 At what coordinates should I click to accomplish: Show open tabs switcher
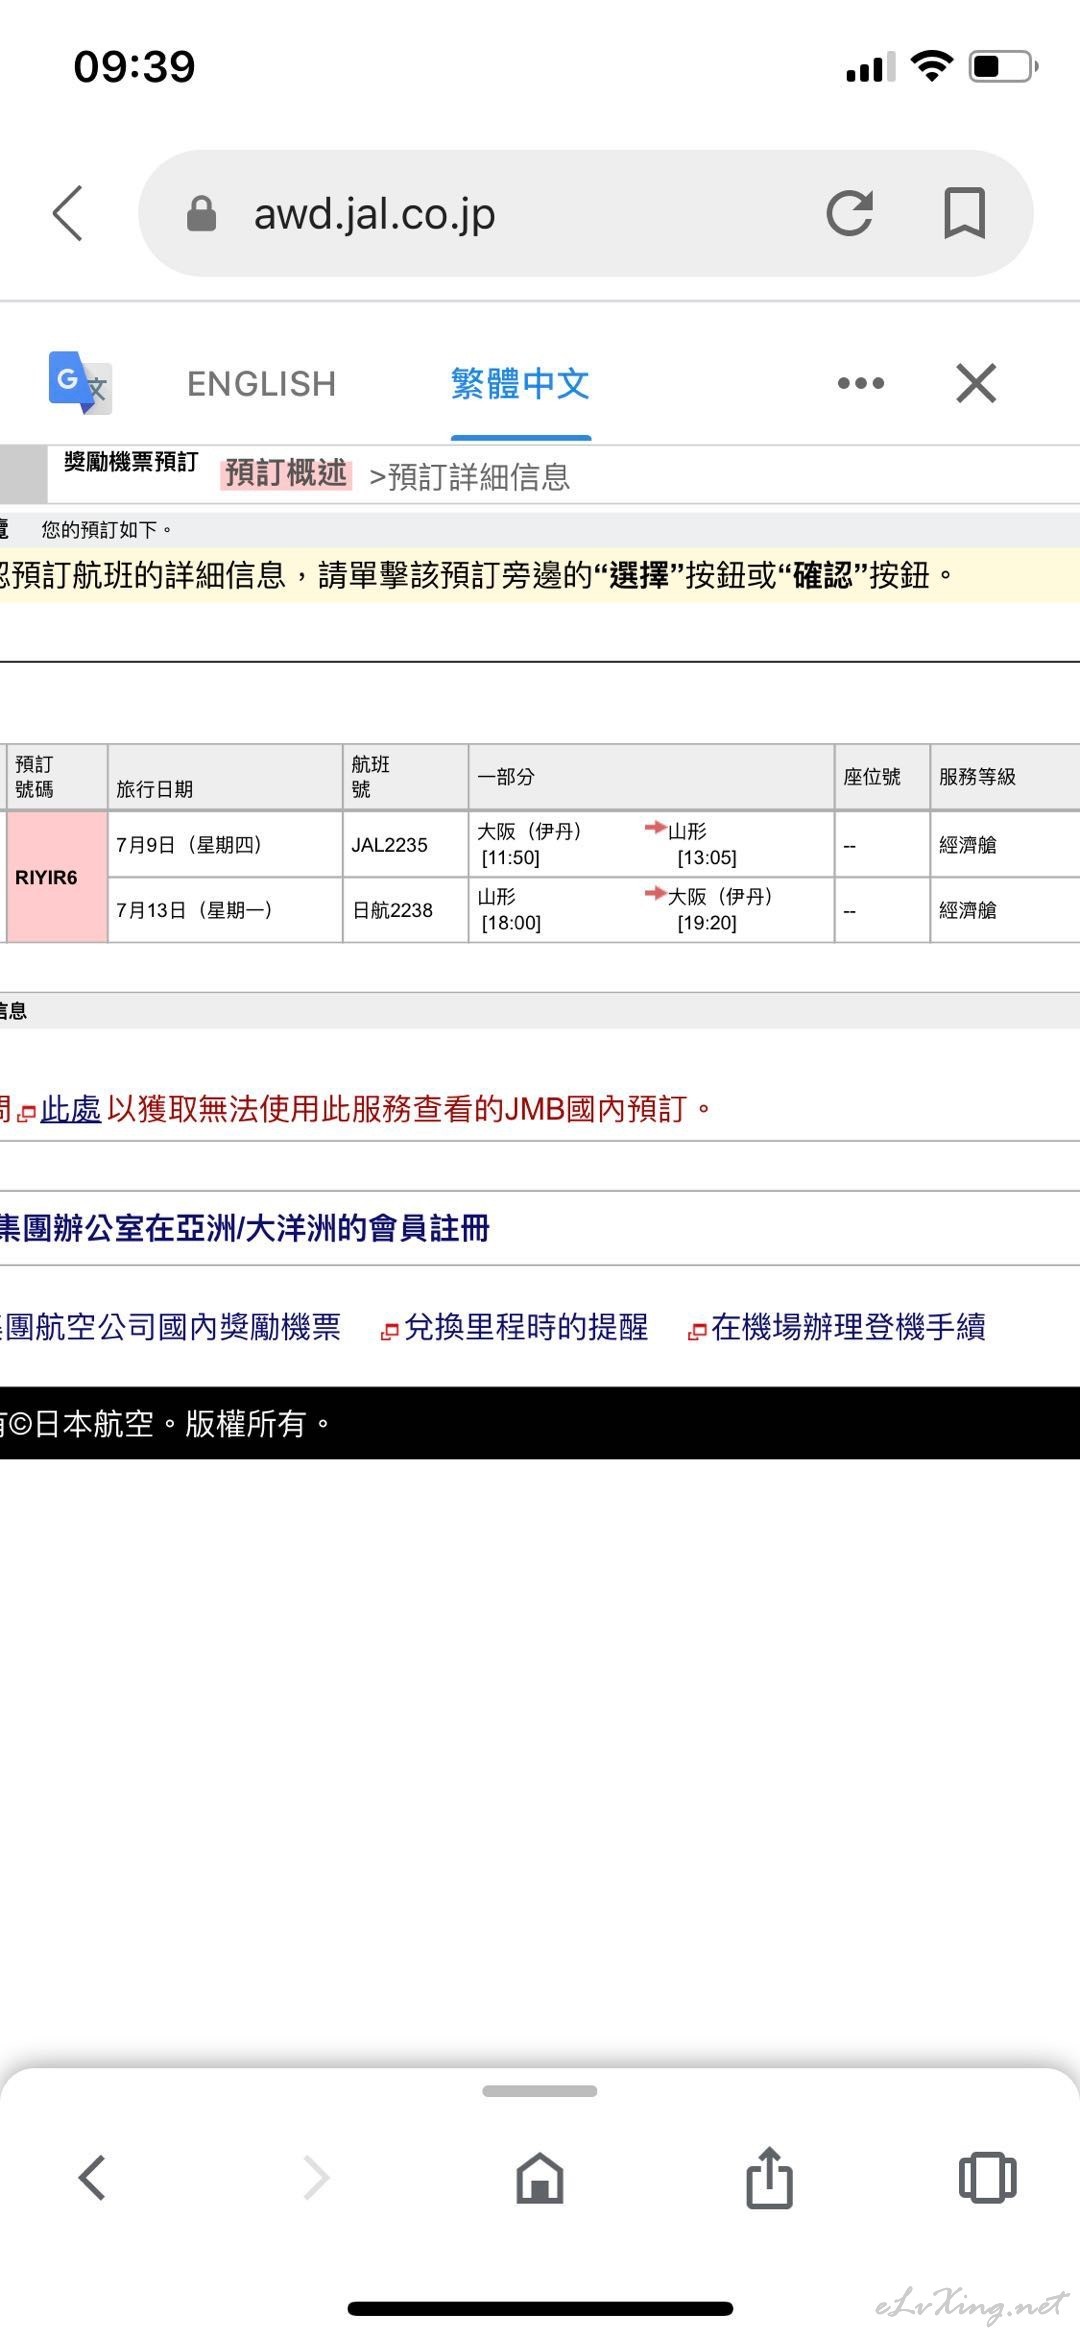[988, 2177]
